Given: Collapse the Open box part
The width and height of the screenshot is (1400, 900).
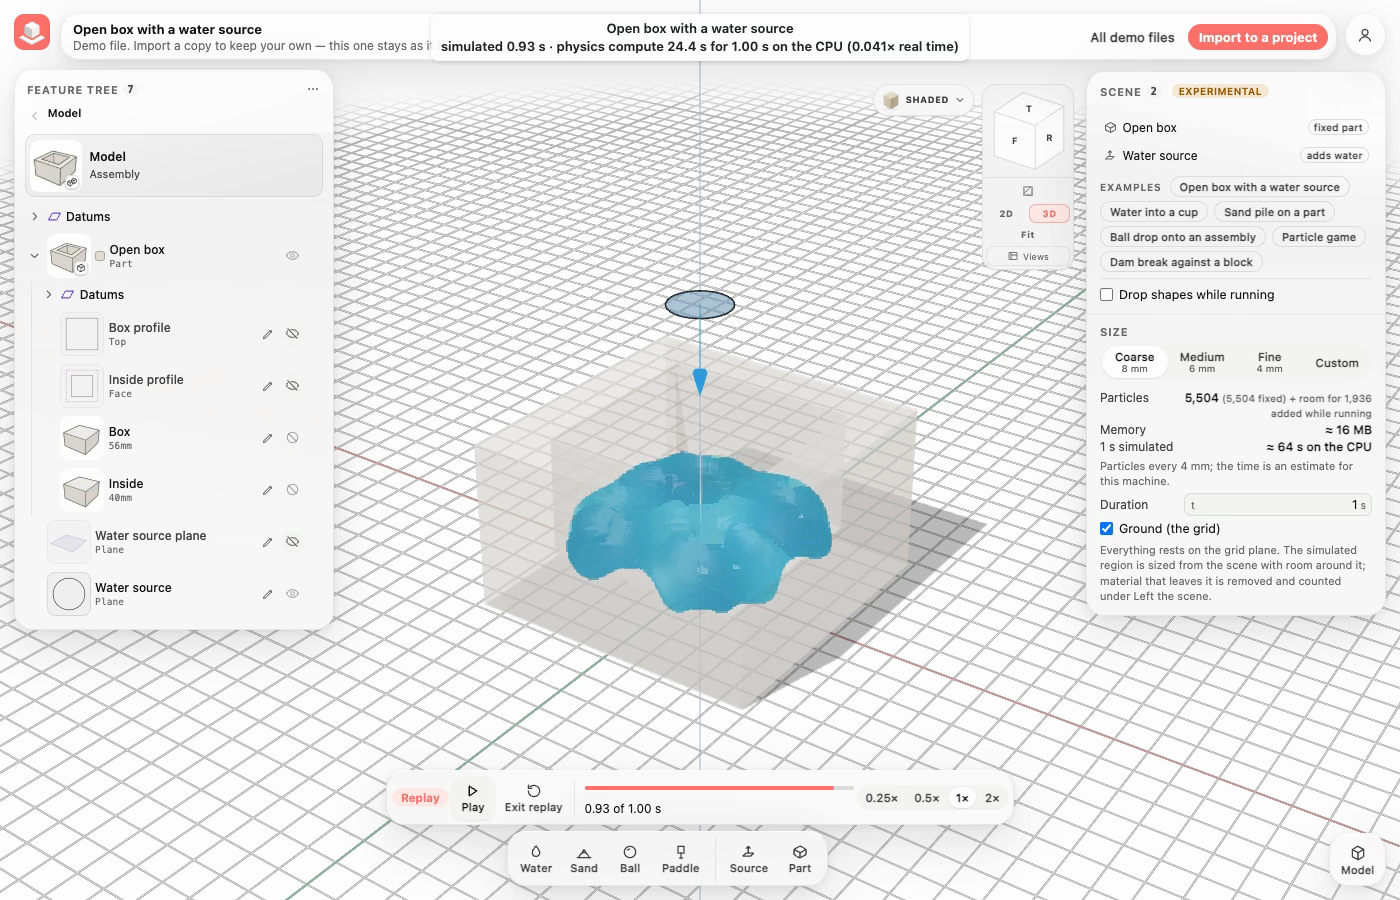Looking at the screenshot, I should pos(35,256).
